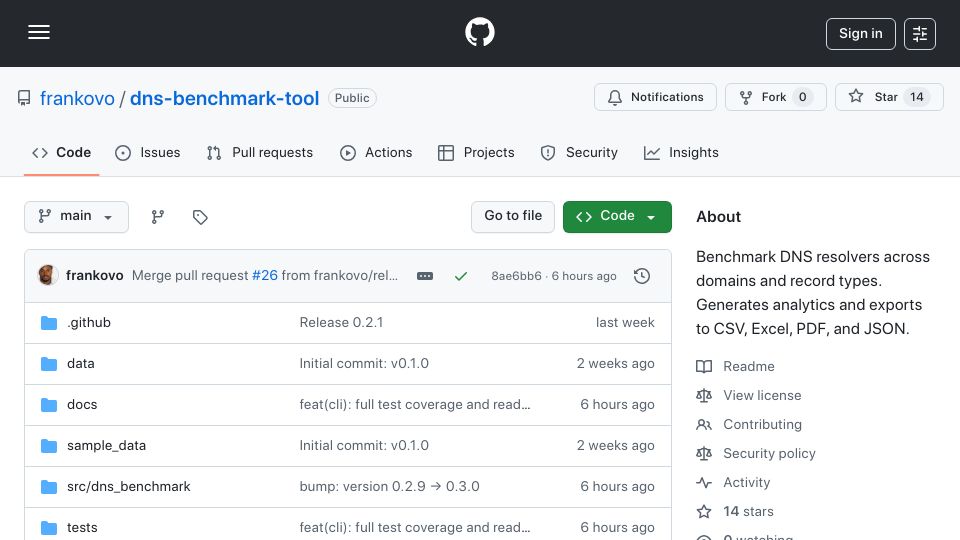Screen dimensions: 960x540
Task: Open pull request #26 link
Action: click(264, 276)
